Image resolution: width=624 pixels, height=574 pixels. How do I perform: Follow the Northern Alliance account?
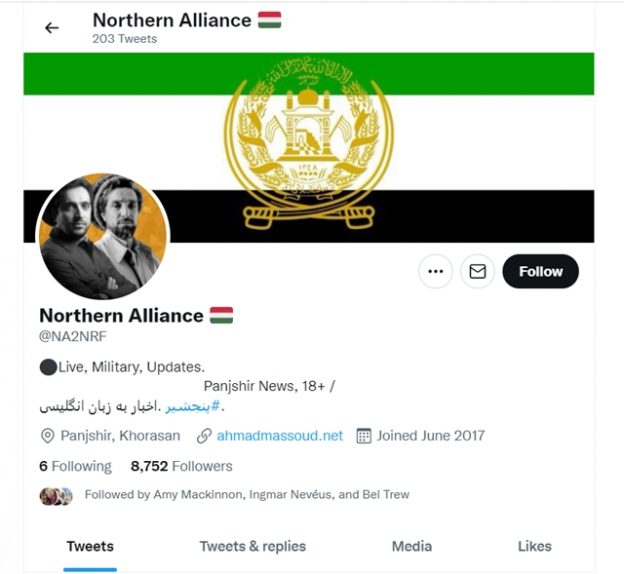click(540, 271)
